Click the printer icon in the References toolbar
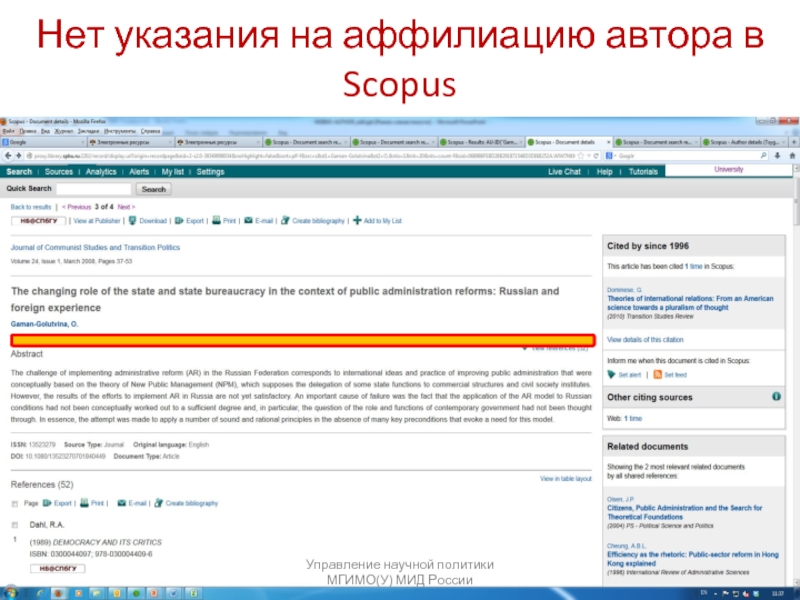The image size is (800, 600). [x=84, y=503]
